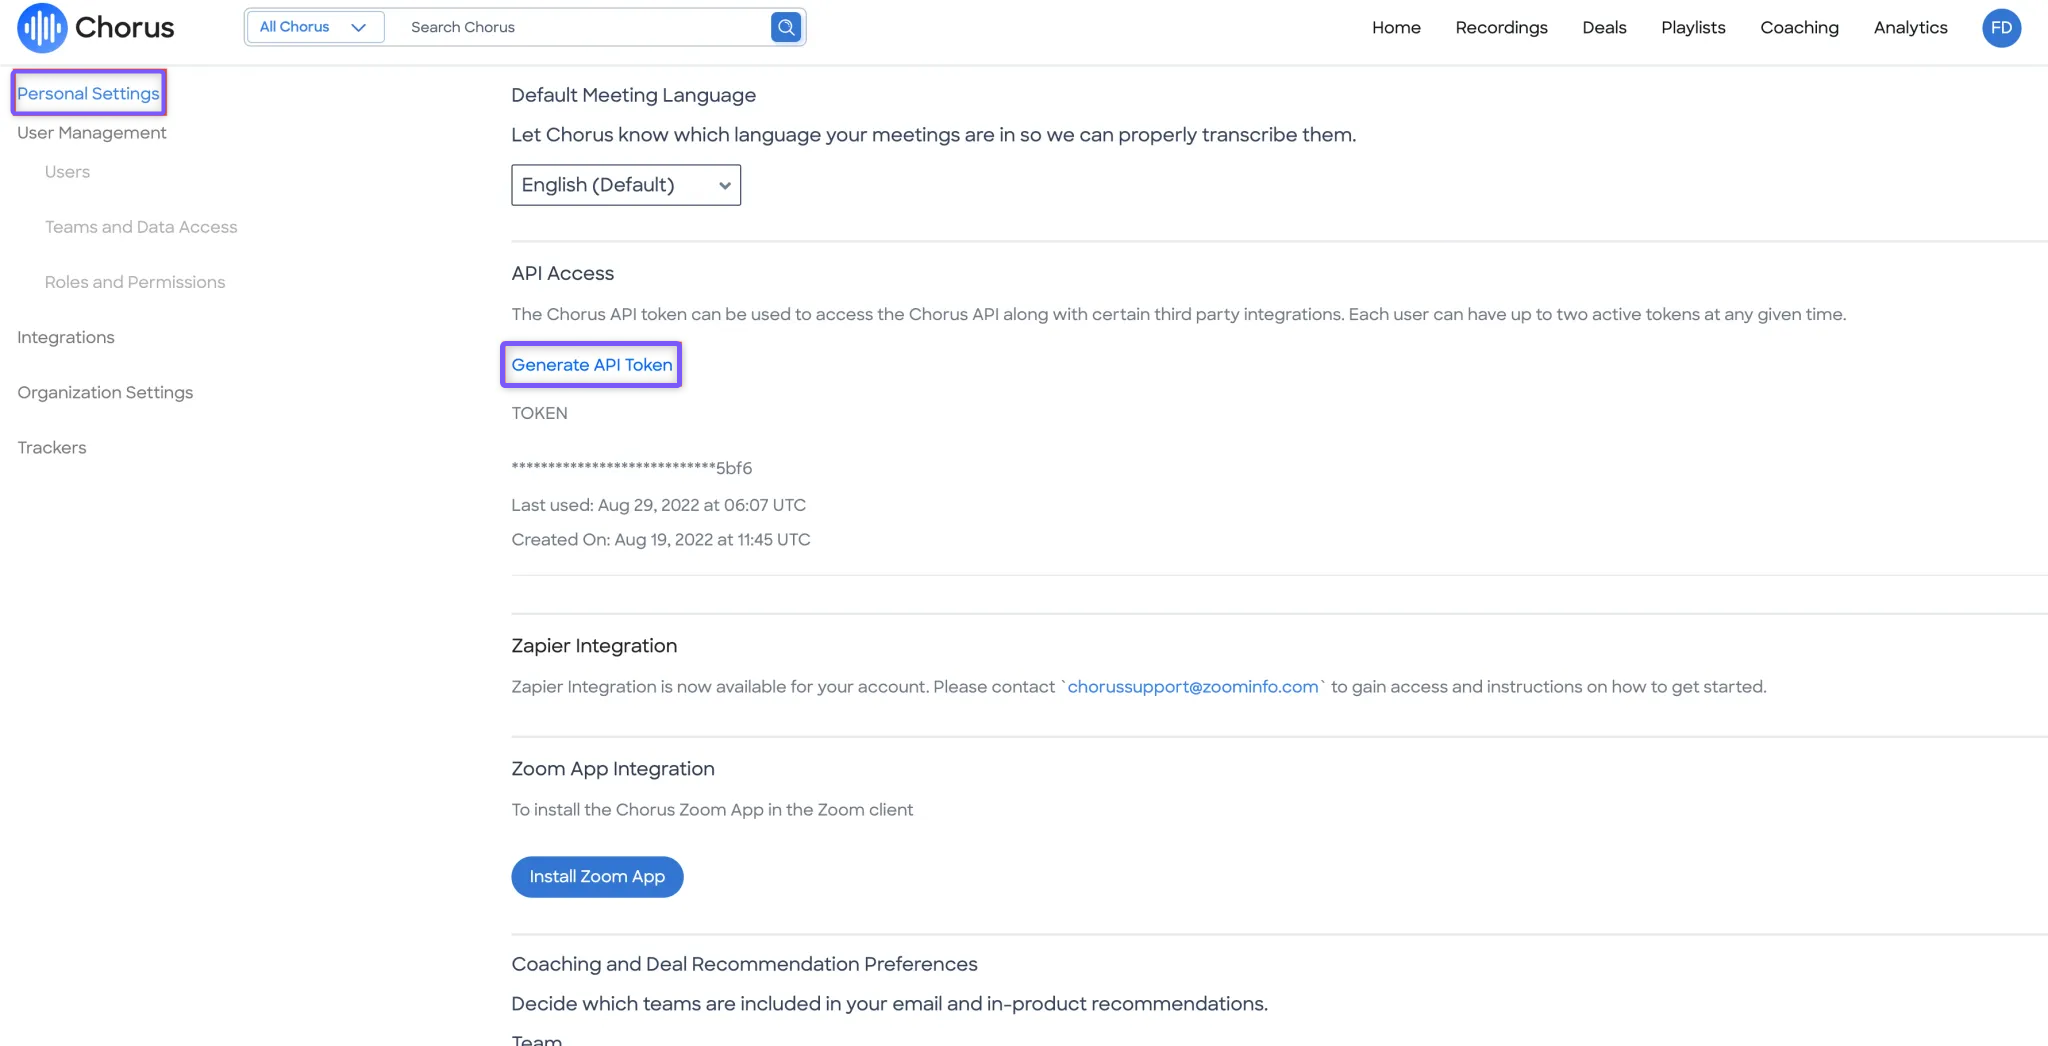2048x1046 pixels.
Task: Open Trackers in the sidebar
Action: 52,447
